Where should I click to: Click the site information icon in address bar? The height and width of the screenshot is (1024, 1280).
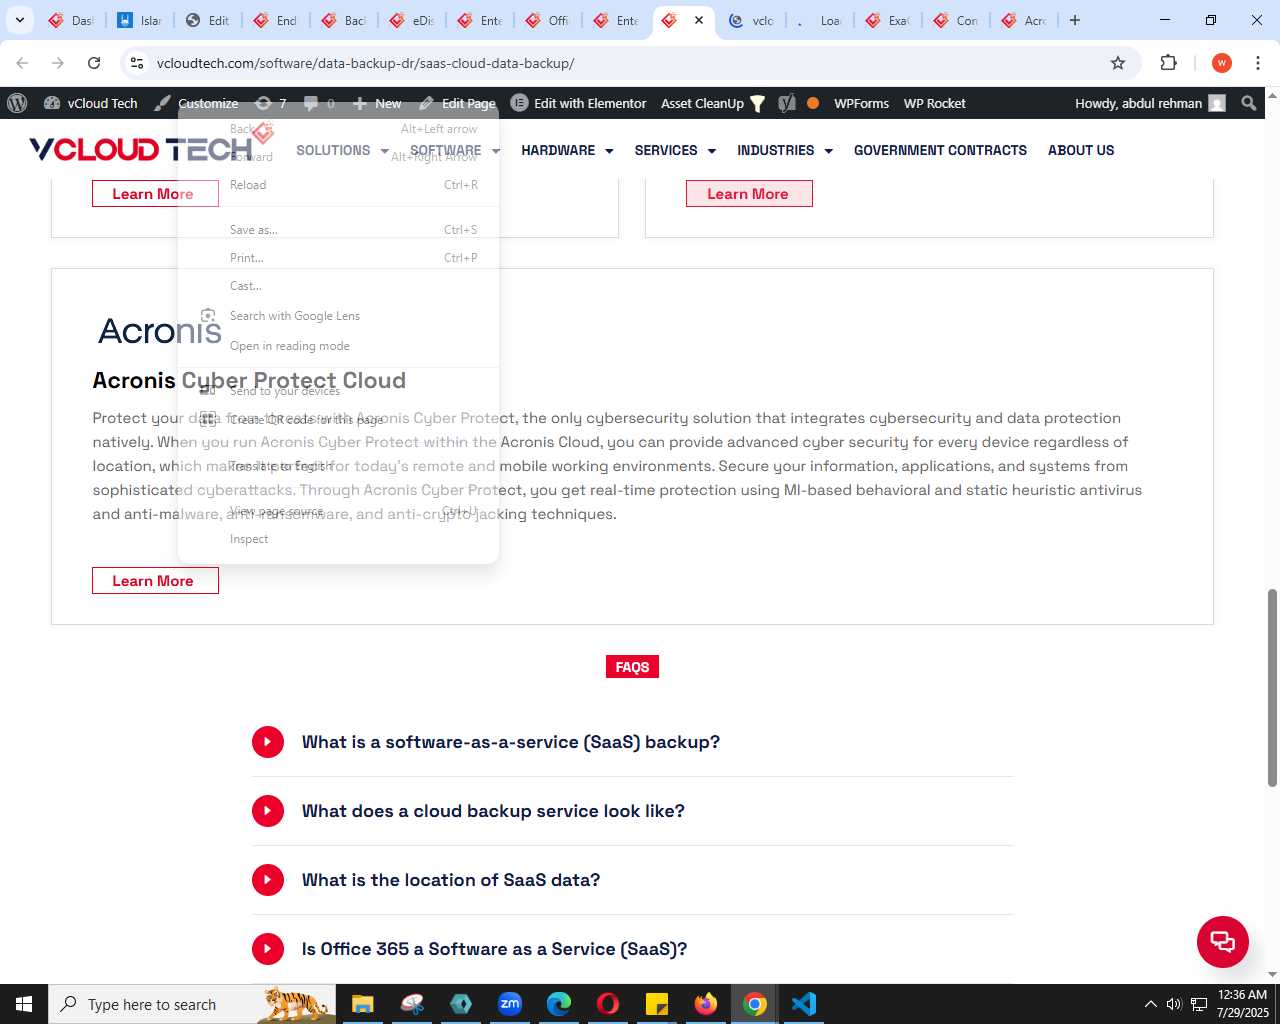(x=137, y=63)
